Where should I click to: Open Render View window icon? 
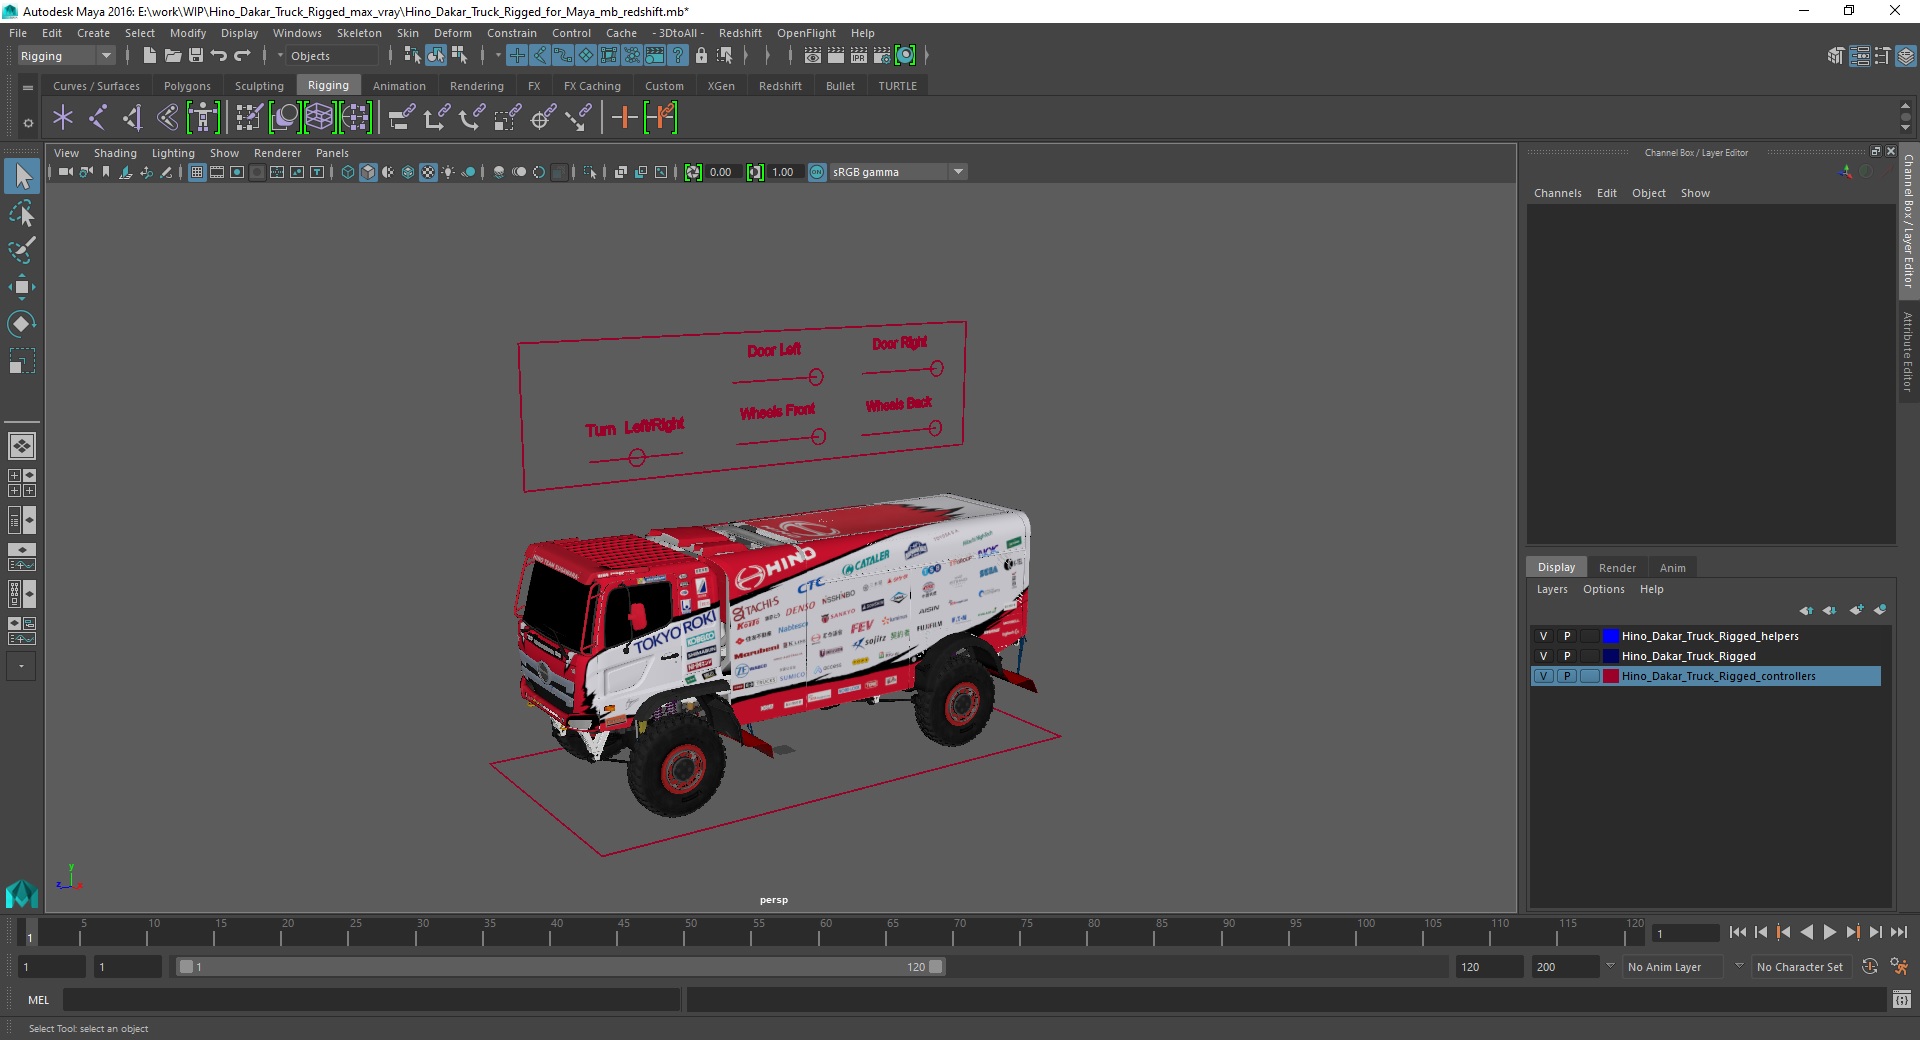click(x=813, y=56)
